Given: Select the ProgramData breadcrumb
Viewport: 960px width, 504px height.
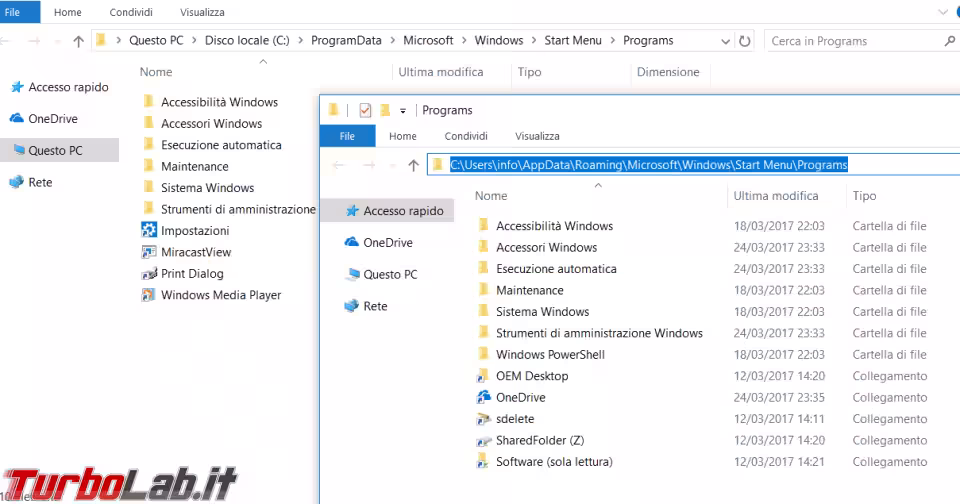Looking at the screenshot, I should 346,40.
